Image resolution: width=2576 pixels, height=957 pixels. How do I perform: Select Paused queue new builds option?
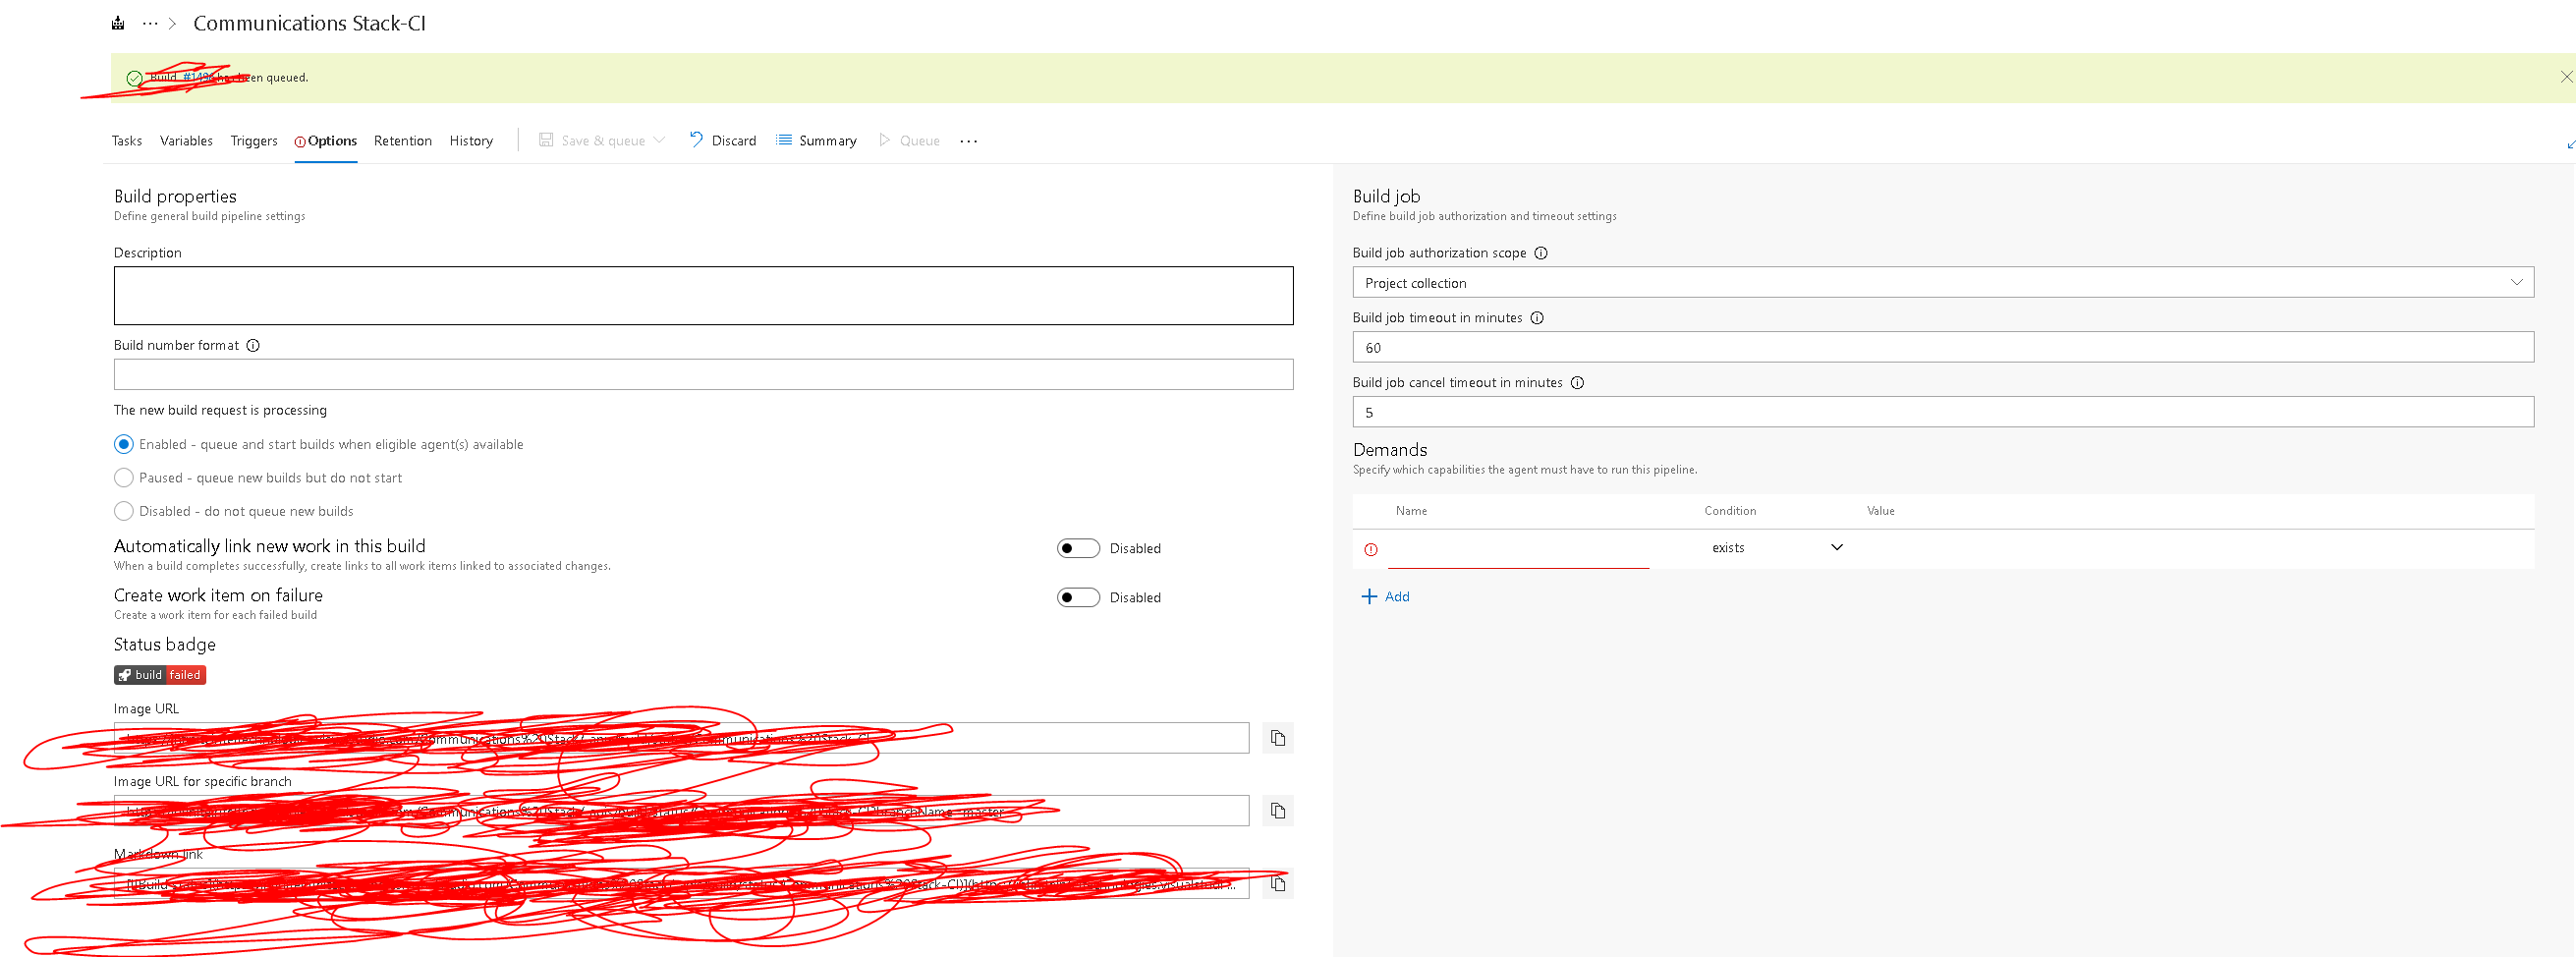(x=124, y=478)
